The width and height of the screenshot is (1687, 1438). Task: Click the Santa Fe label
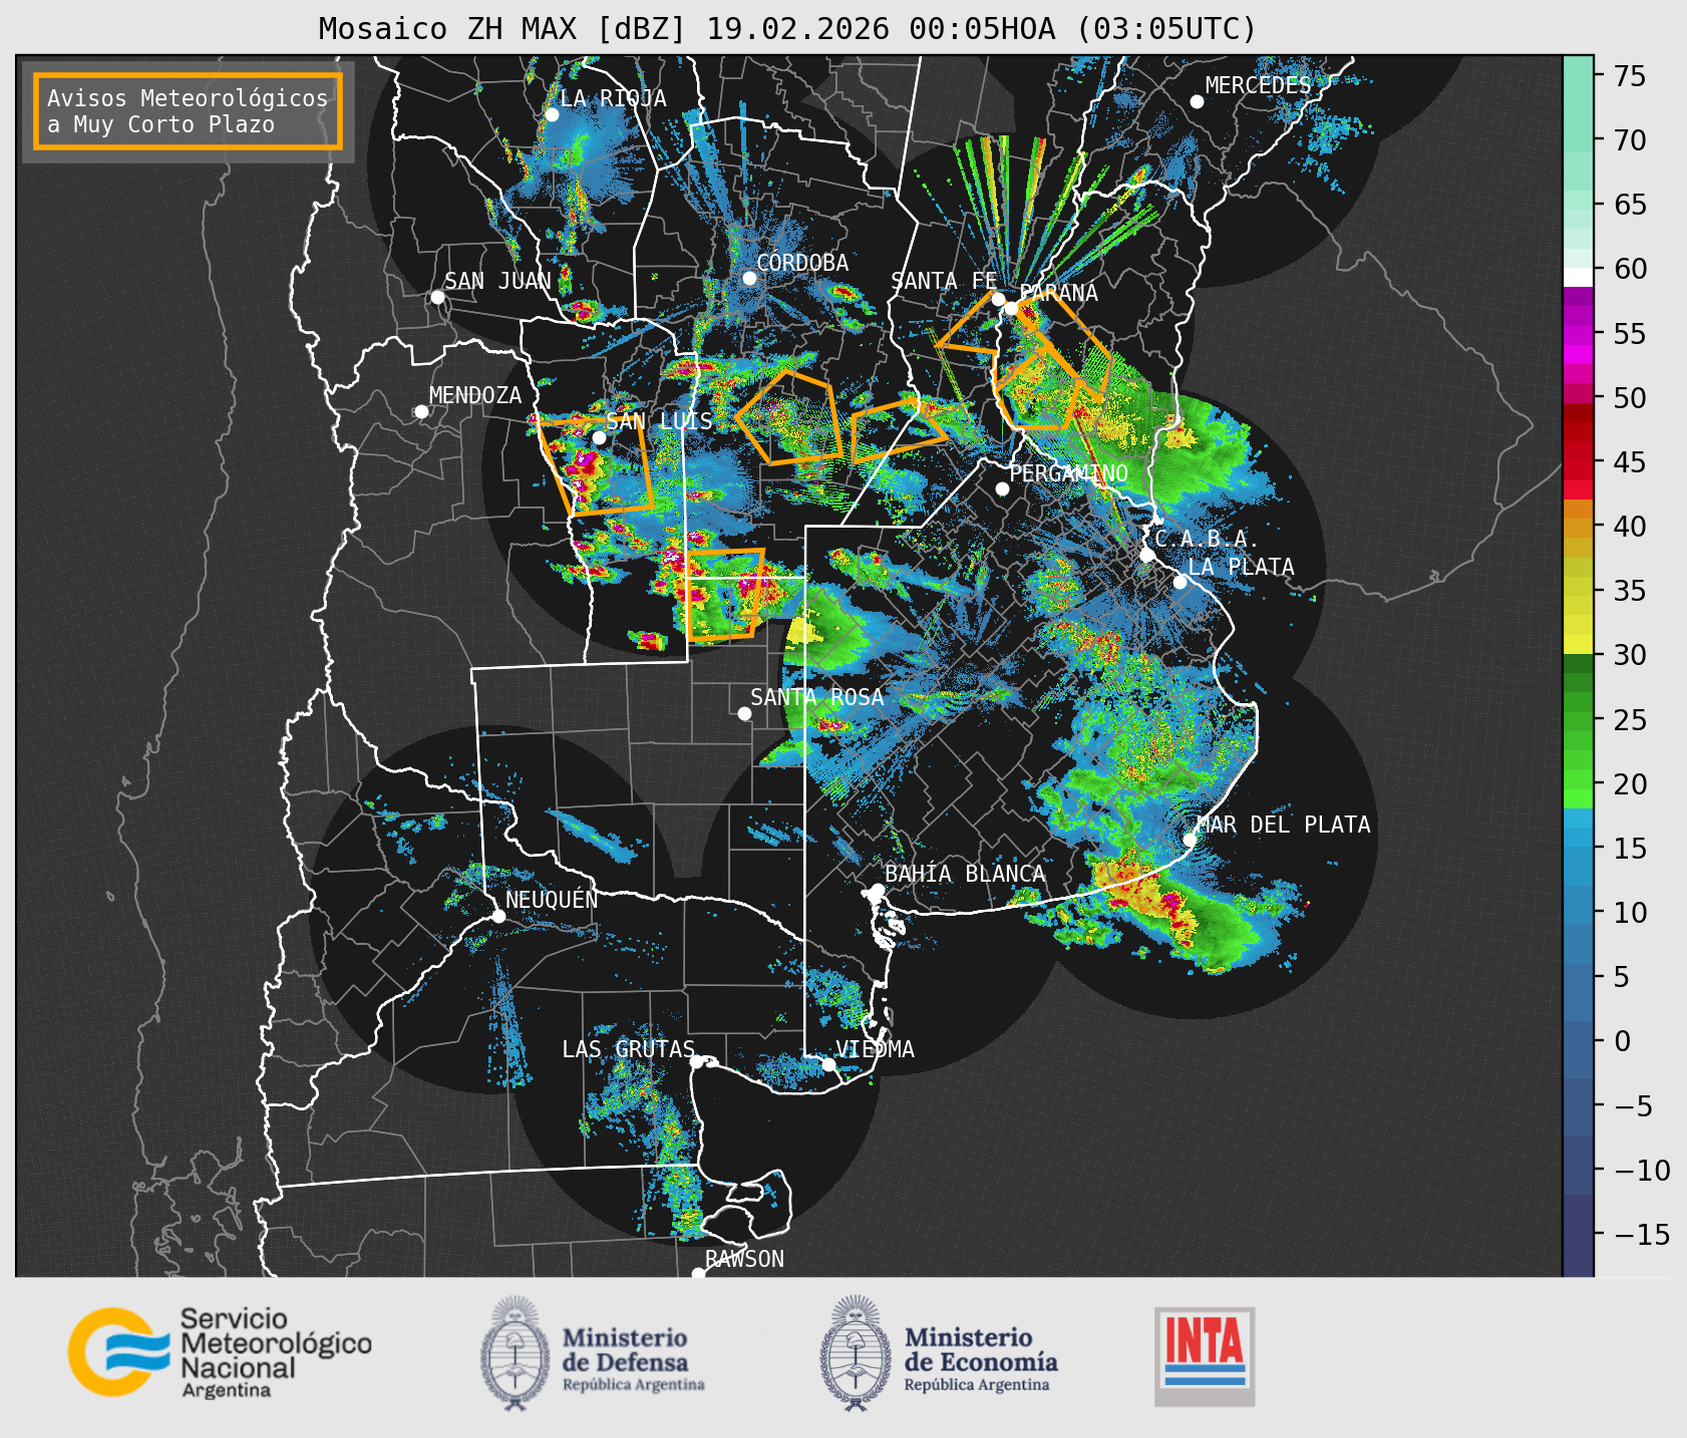pyautogui.click(x=944, y=281)
